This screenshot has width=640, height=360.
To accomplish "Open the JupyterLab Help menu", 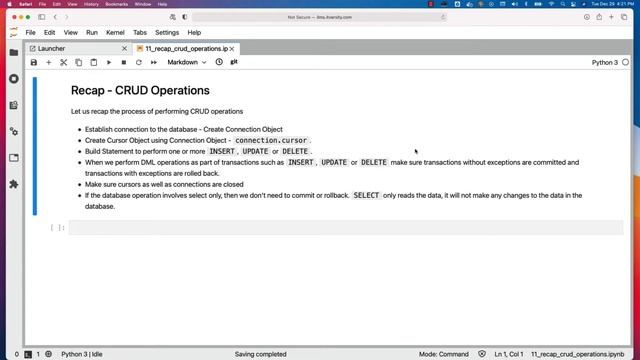I will [194, 33].
